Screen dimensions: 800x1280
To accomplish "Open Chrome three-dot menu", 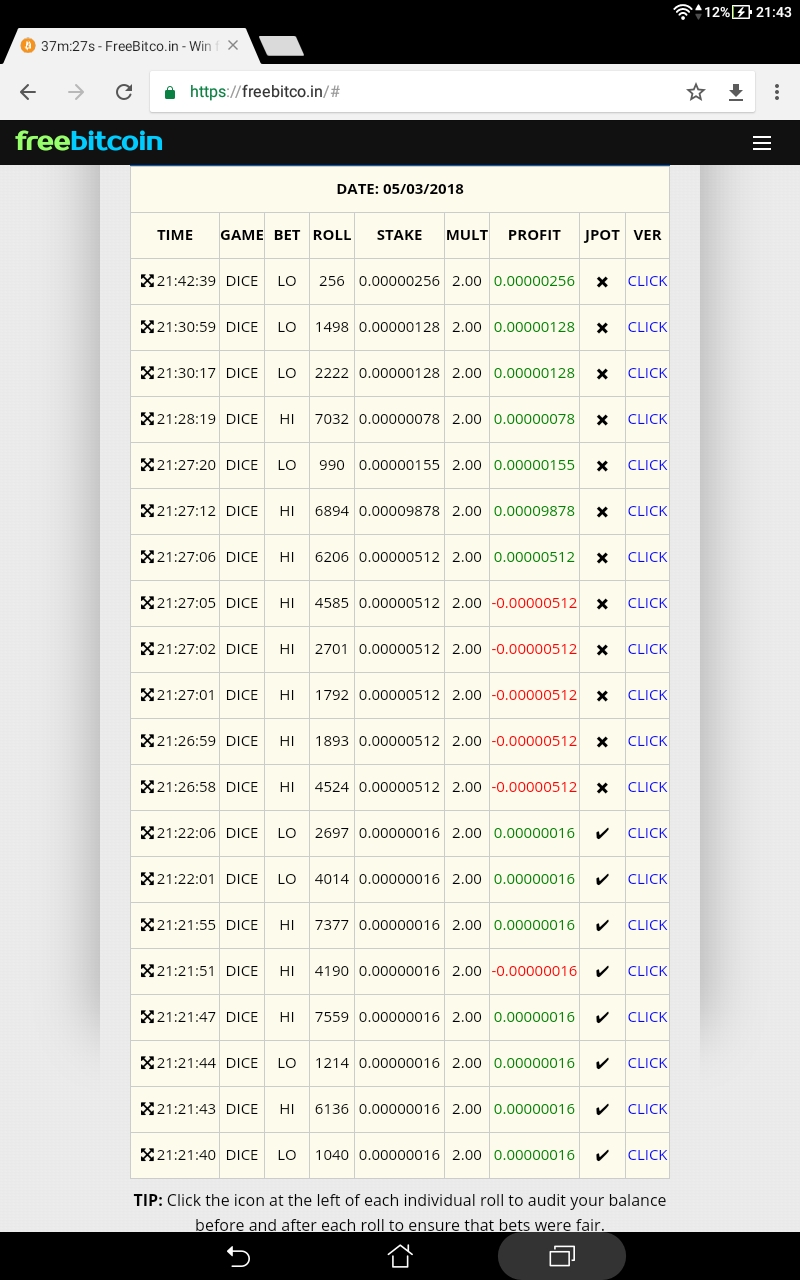I will [x=777, y=92].
